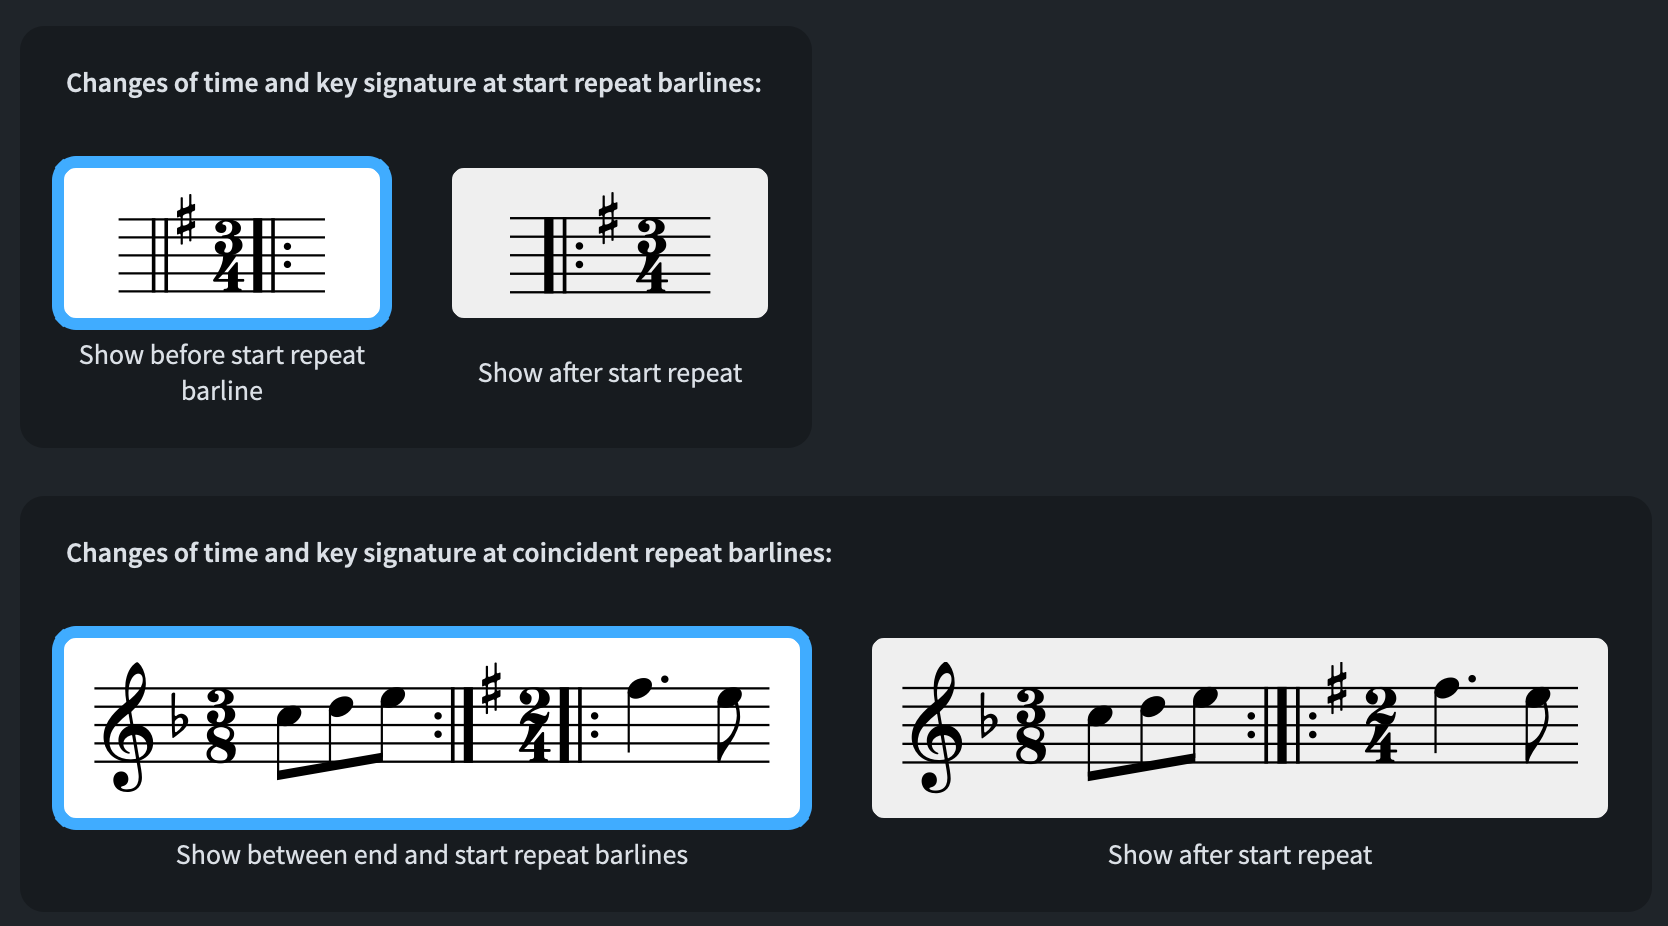Click the 'at start repeat barlines' section heading
Image resolution: width=1668 pixels, height=926 pixels.
coord(414,83)
